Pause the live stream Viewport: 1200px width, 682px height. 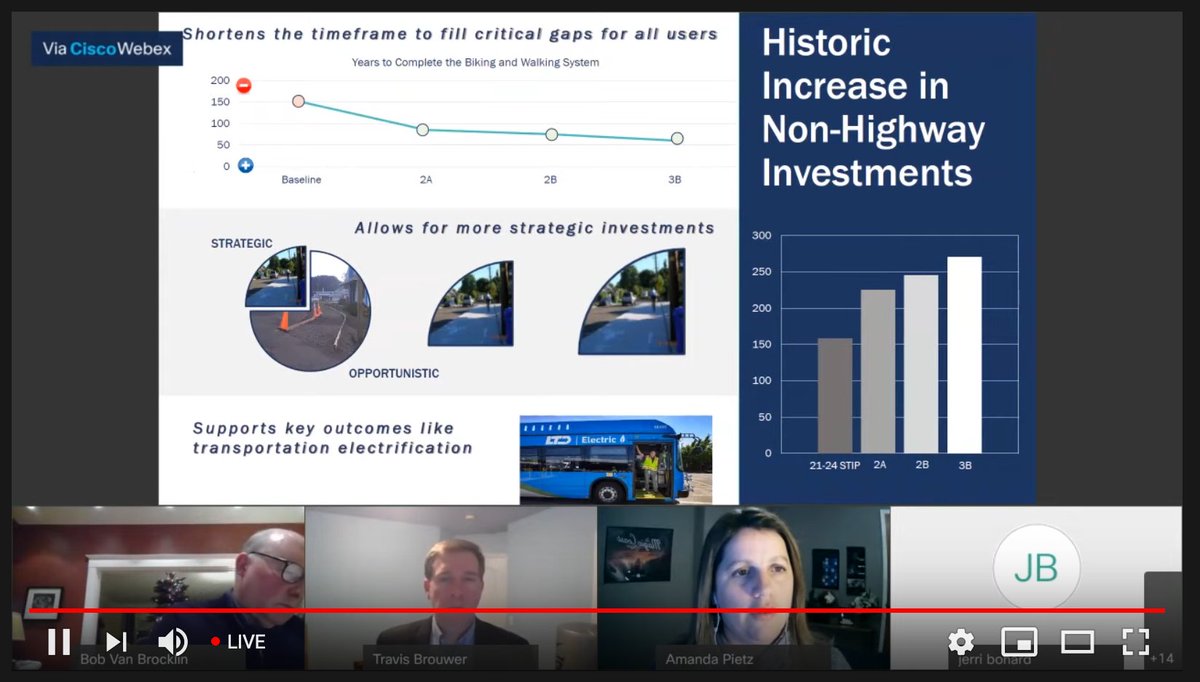(x=58, y=643)
